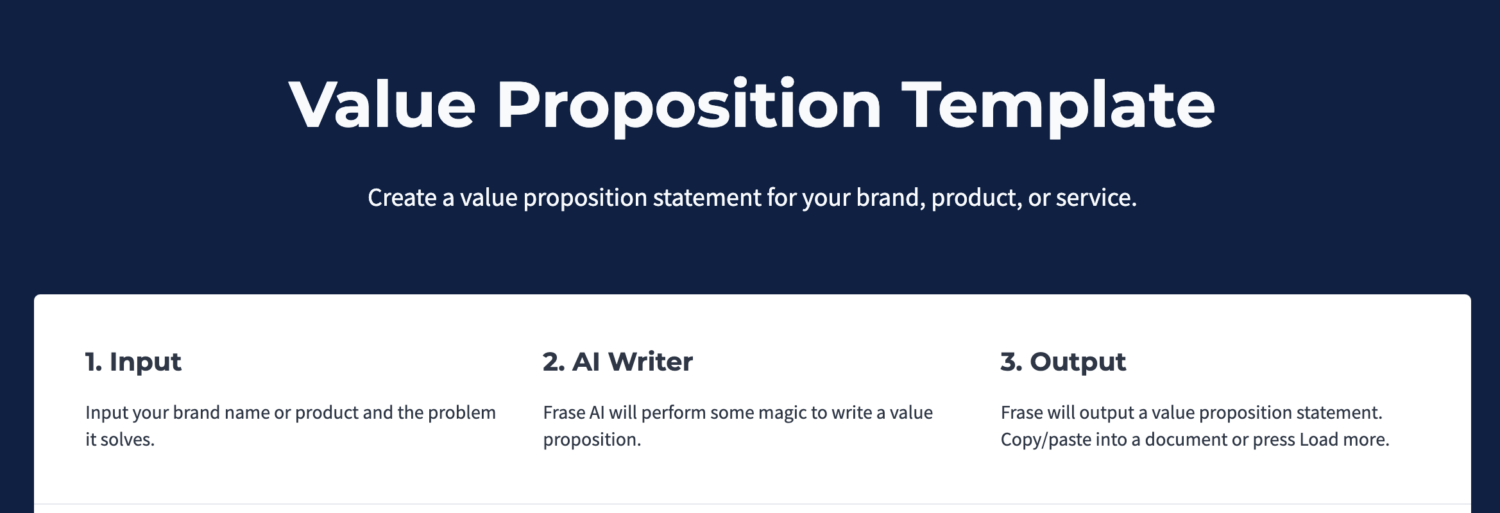Click the word "Template" in the page title

(x=1058, y=103)
